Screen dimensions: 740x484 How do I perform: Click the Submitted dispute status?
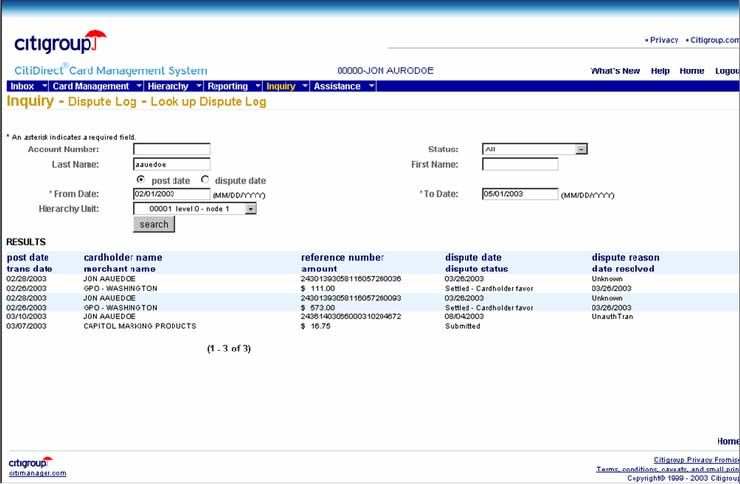point(462,326)
